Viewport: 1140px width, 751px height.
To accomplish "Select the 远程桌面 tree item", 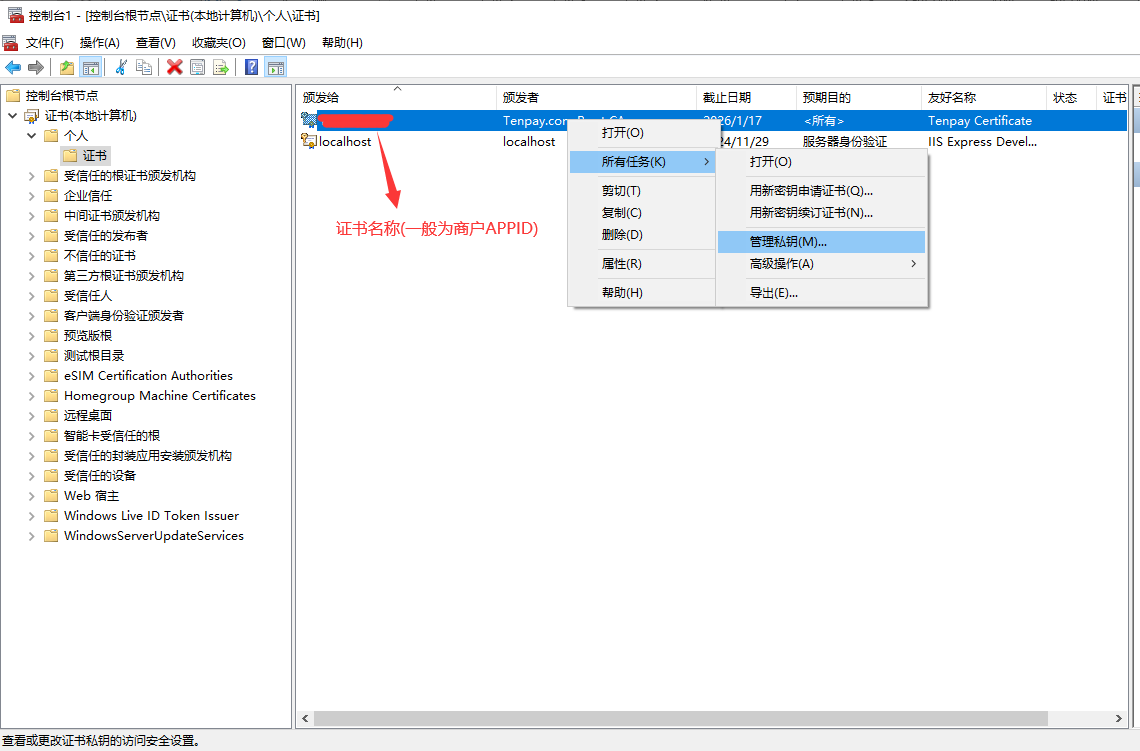I will coord(88,415).
